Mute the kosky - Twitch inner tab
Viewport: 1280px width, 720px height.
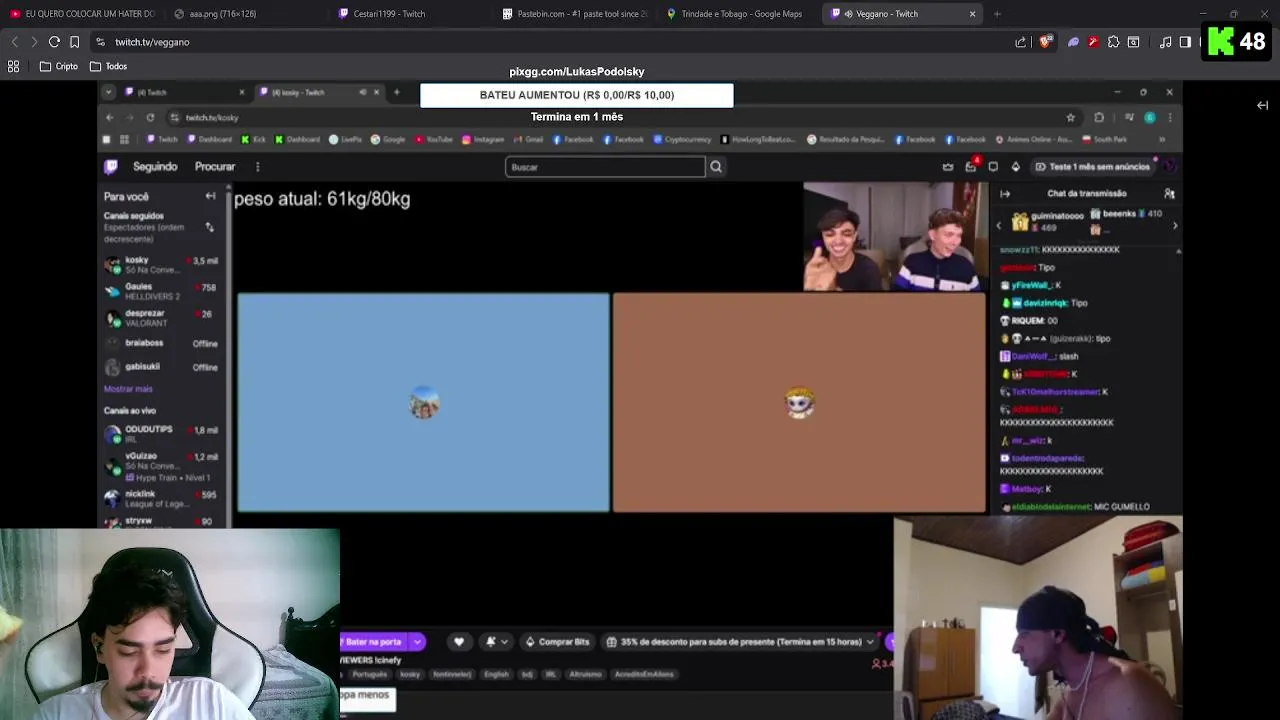click(363, 92)
